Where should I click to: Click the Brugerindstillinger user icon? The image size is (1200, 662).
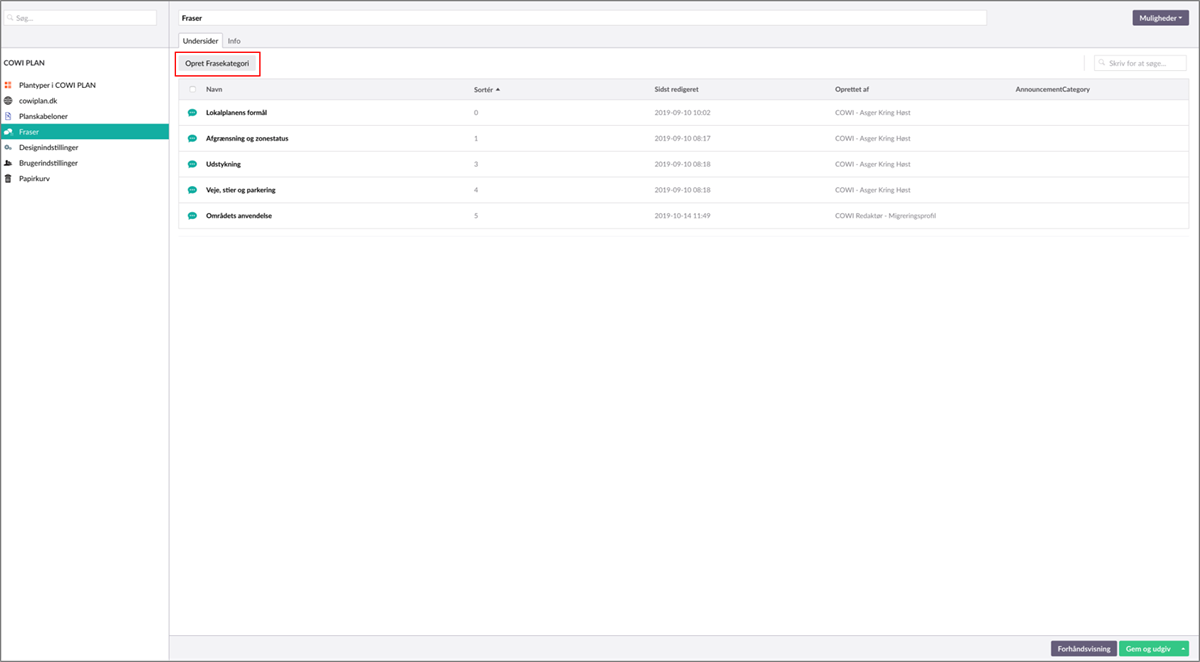8,162
